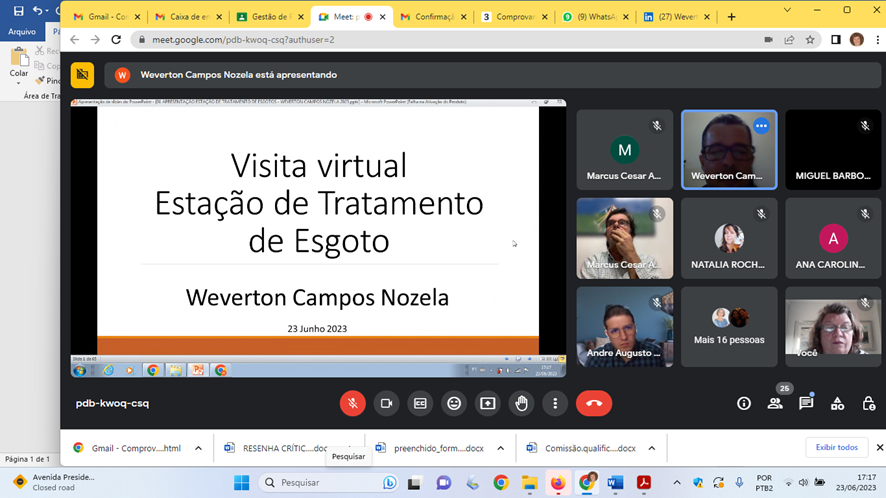Switch to the LinkedIn Wevert tab
This screenshot has width=886, height=498.
click(x=677, y=17)
